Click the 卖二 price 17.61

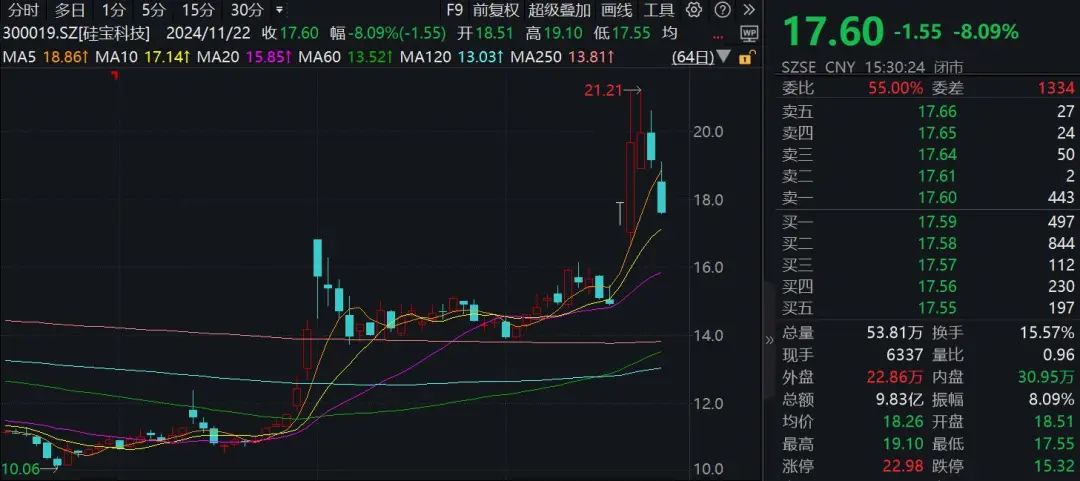939,176
